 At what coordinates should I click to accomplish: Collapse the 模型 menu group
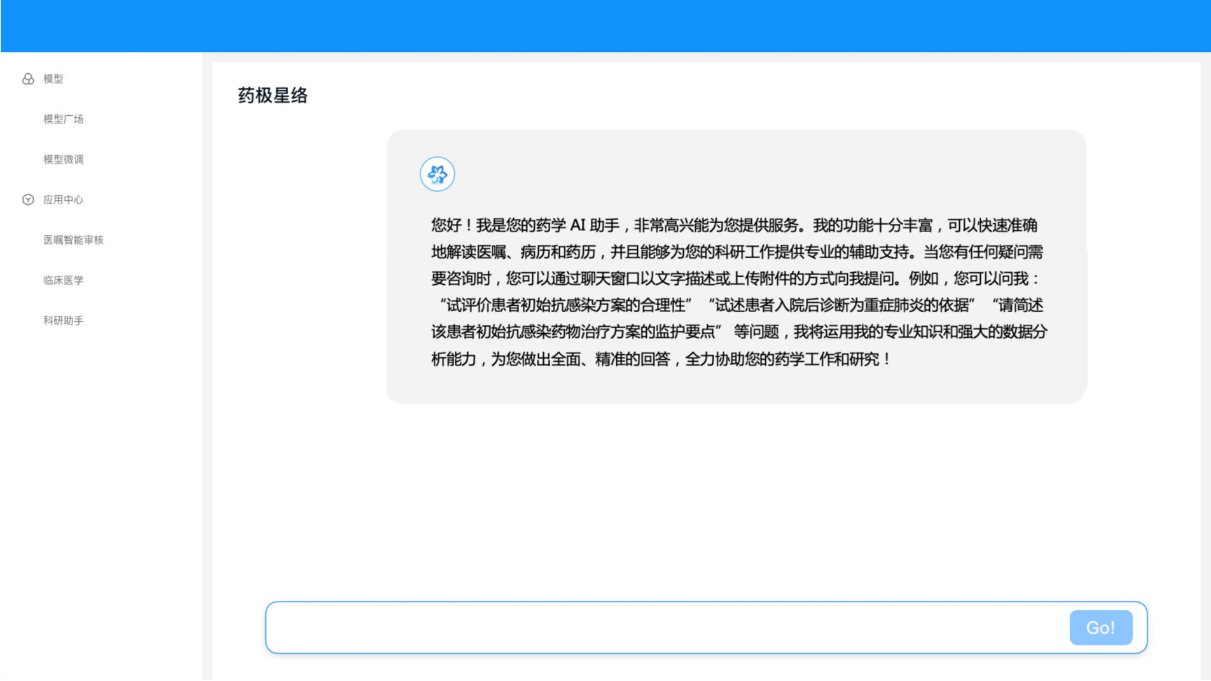pyautogui.click(x=54, y=79)
